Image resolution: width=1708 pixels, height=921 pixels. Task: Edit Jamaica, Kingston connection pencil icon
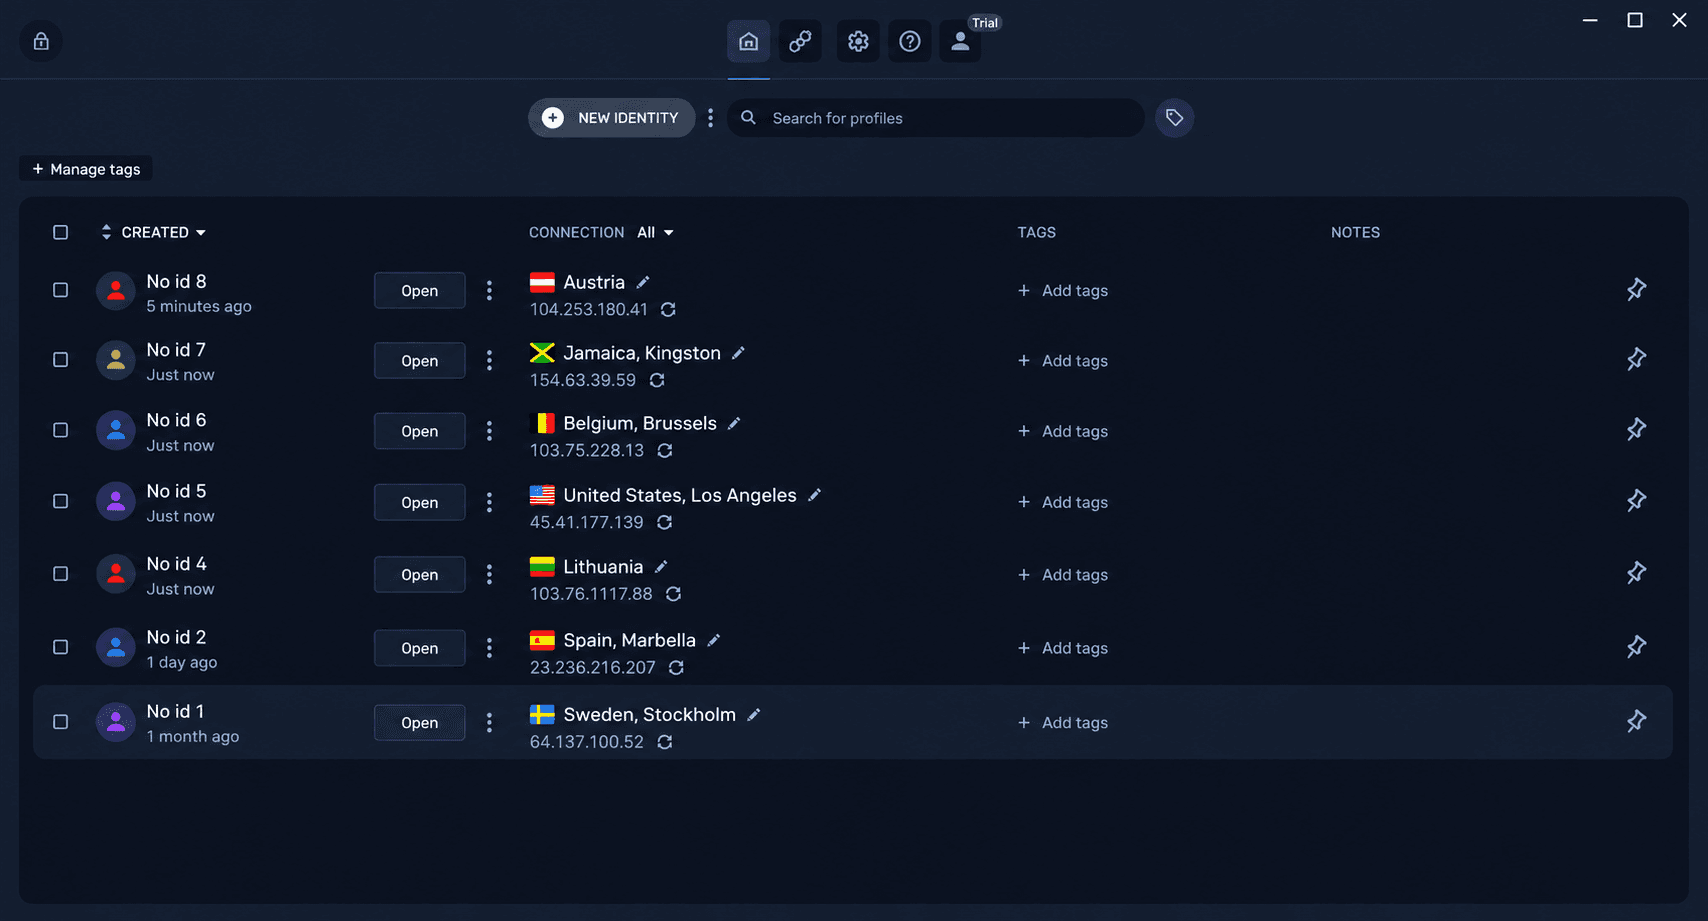coord(738,353)
